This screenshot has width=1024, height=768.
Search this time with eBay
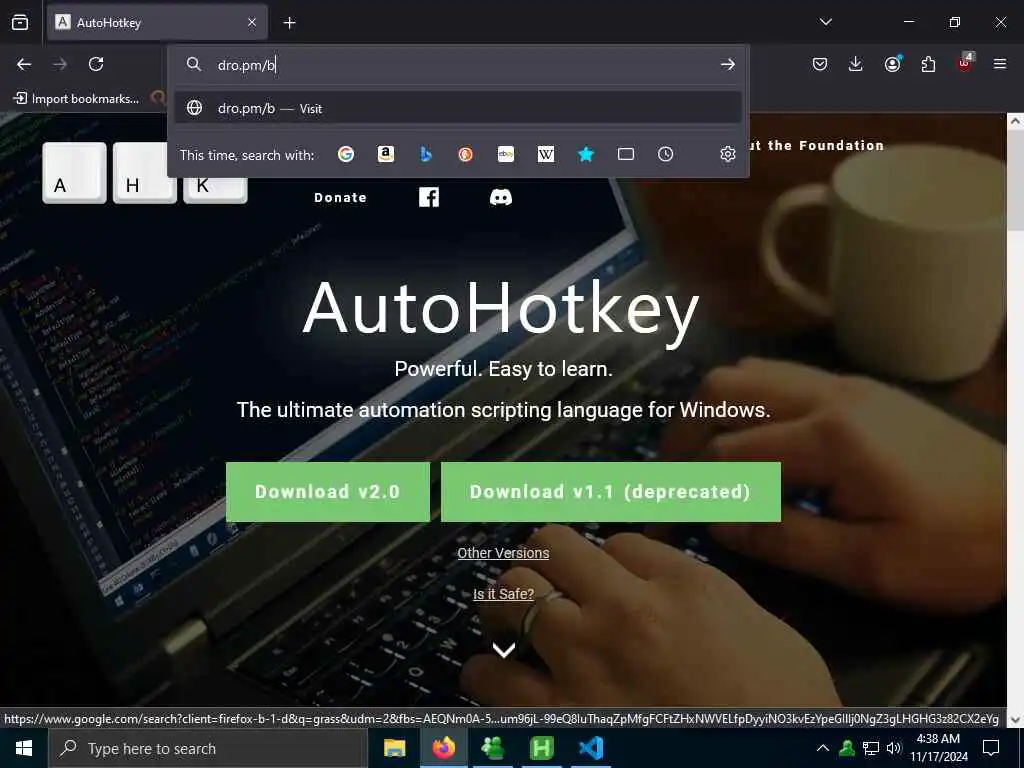click(x=506, y=154)
